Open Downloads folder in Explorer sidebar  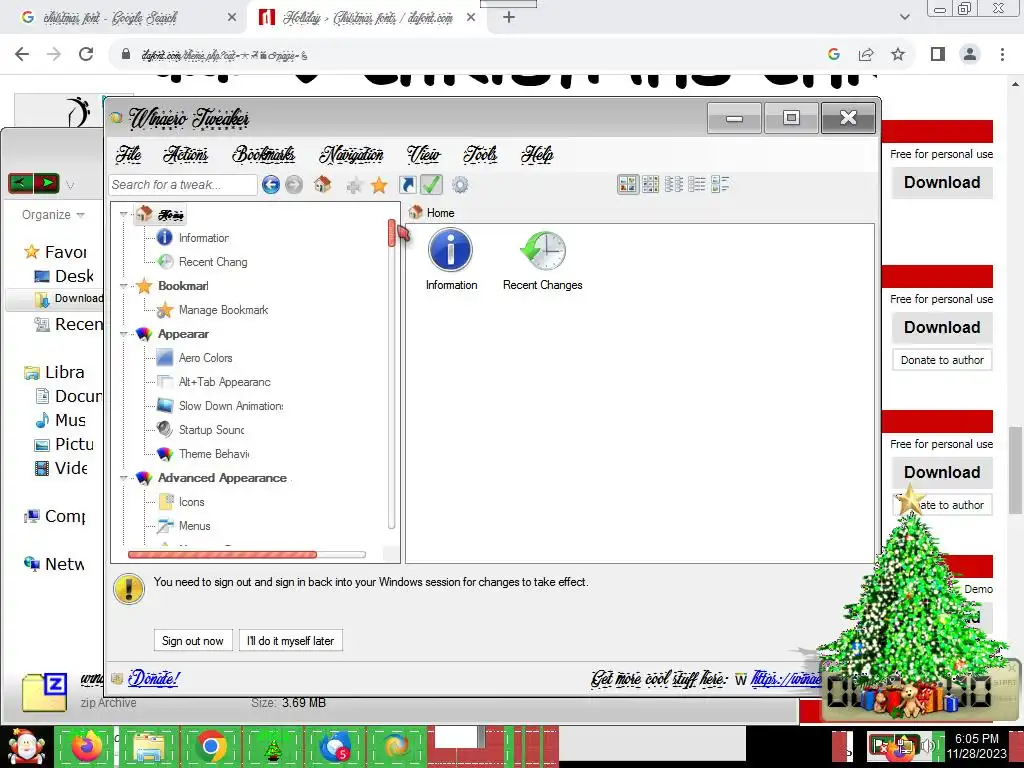point(69,298)
